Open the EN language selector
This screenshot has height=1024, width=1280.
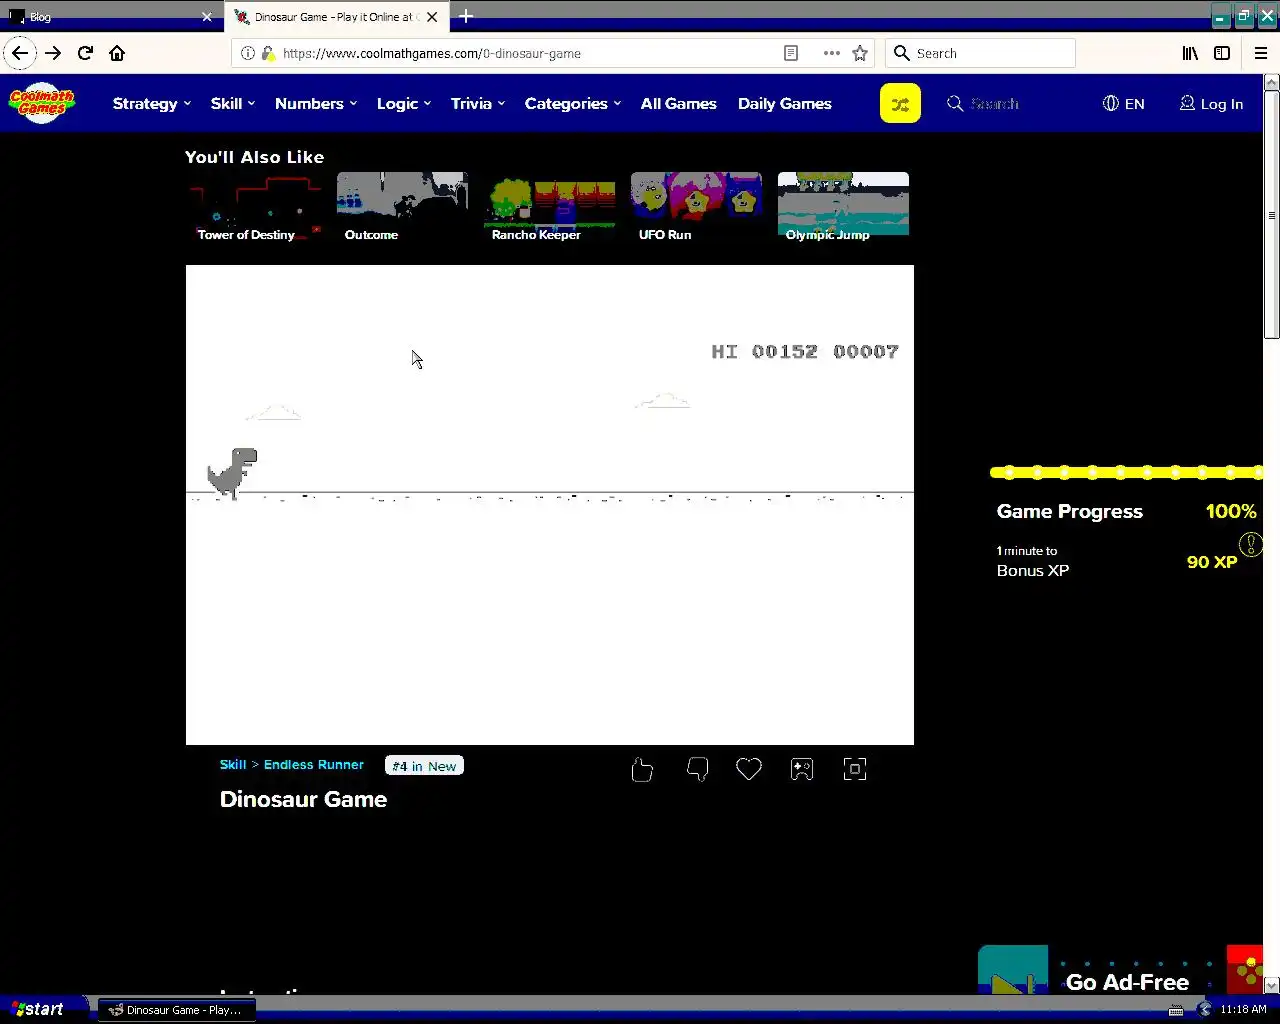point(1124,103)
